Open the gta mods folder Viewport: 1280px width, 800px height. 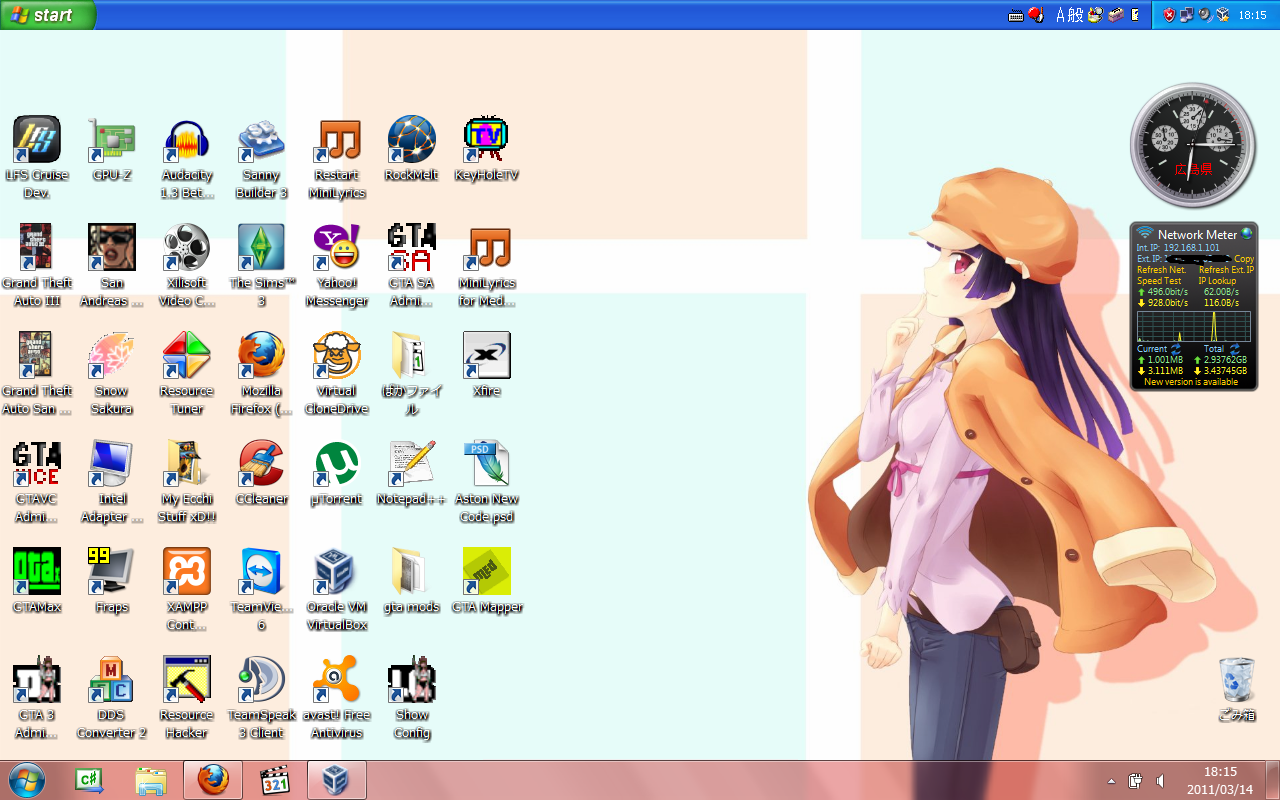pyautogui.click(x=412, y=580)
